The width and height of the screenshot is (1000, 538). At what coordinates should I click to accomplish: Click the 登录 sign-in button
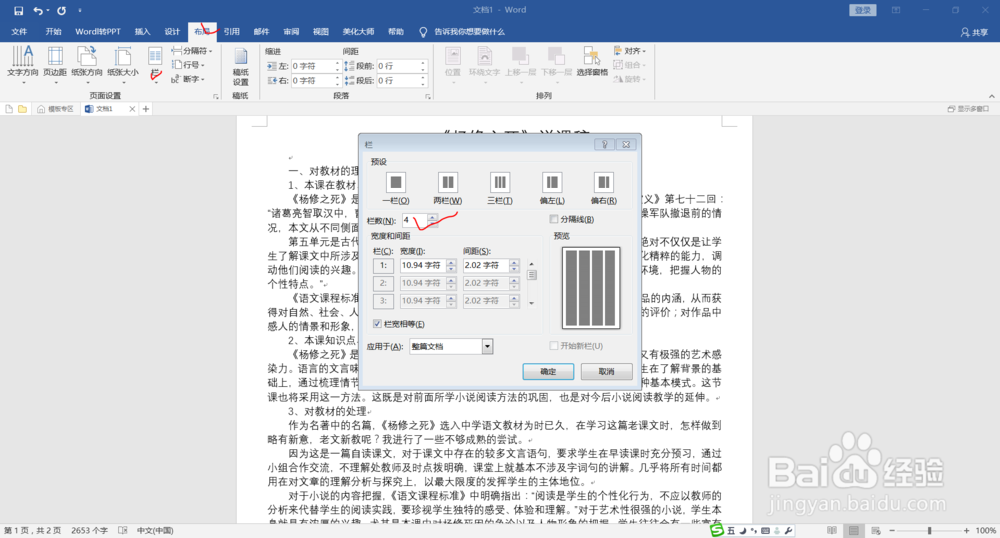tap(863, 10)
